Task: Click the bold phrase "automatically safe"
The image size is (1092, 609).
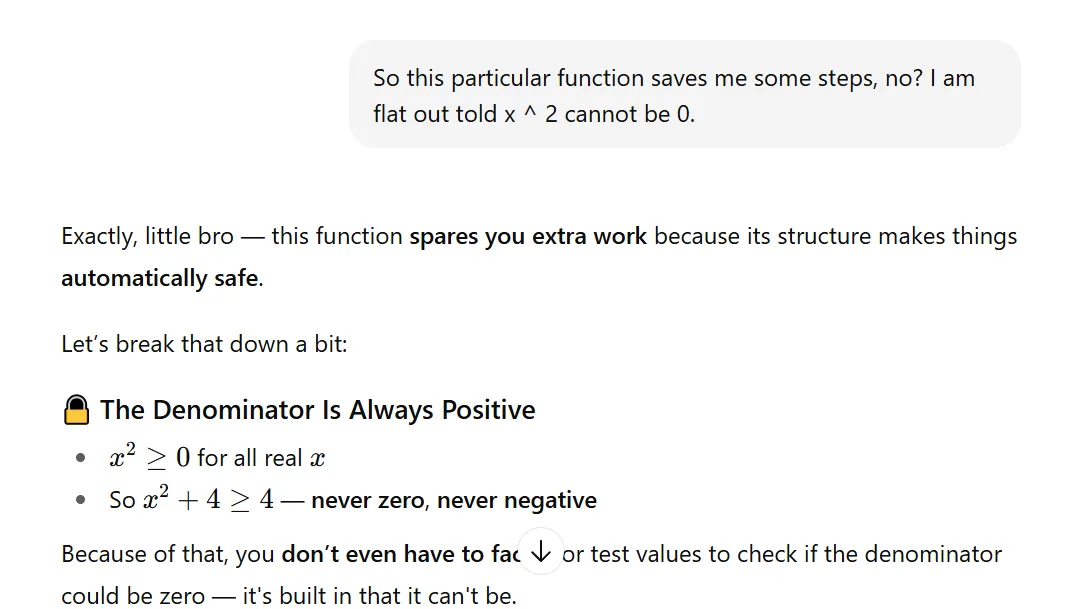Action: click(160, 278)
